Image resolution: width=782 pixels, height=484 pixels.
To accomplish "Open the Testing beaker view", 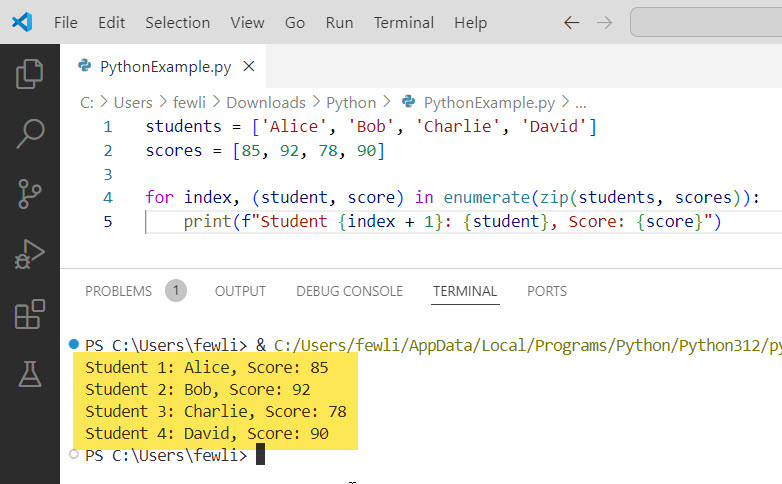I will (x=30, y=374).
